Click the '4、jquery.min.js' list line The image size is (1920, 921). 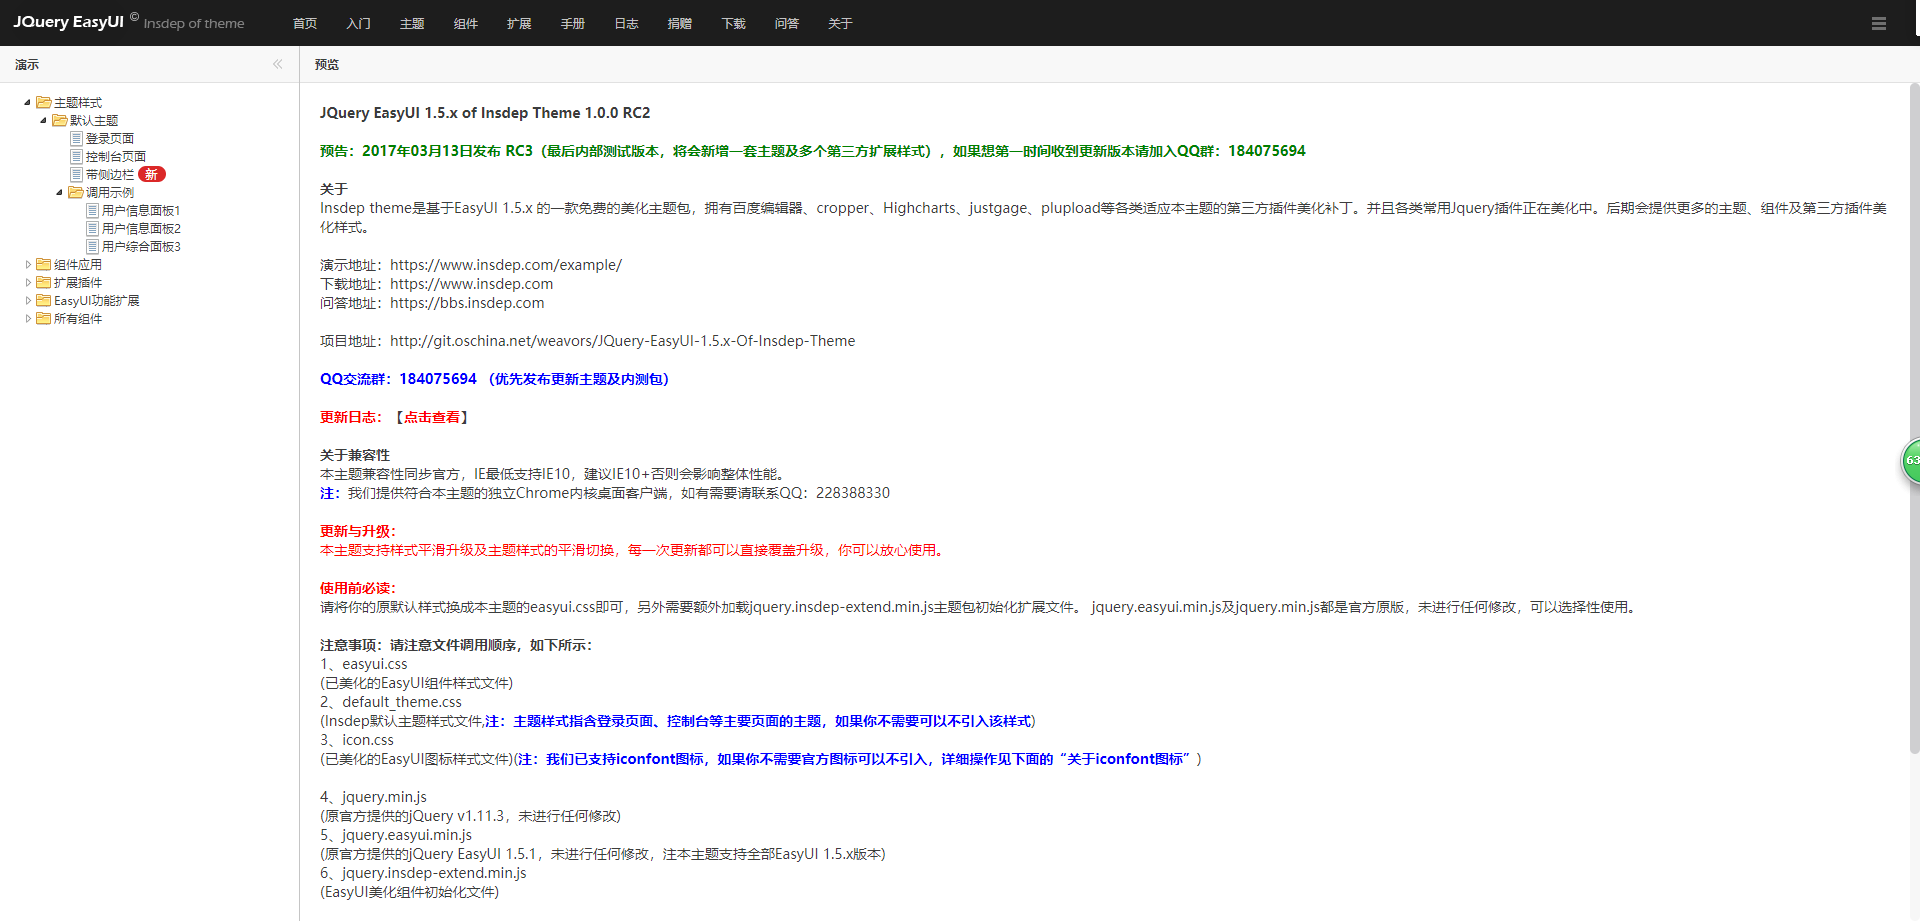point(373,797)
